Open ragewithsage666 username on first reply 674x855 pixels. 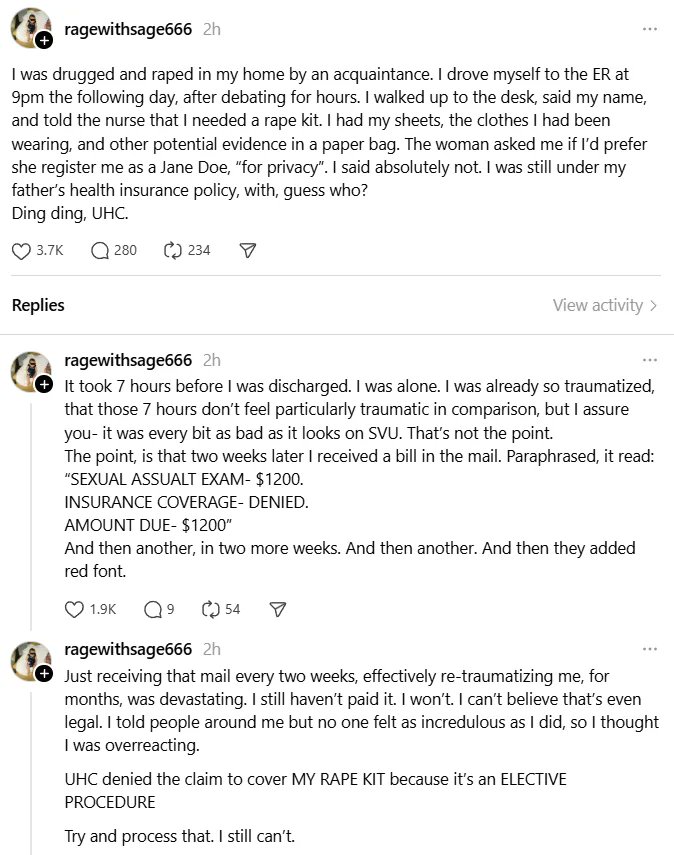[128, 360]
